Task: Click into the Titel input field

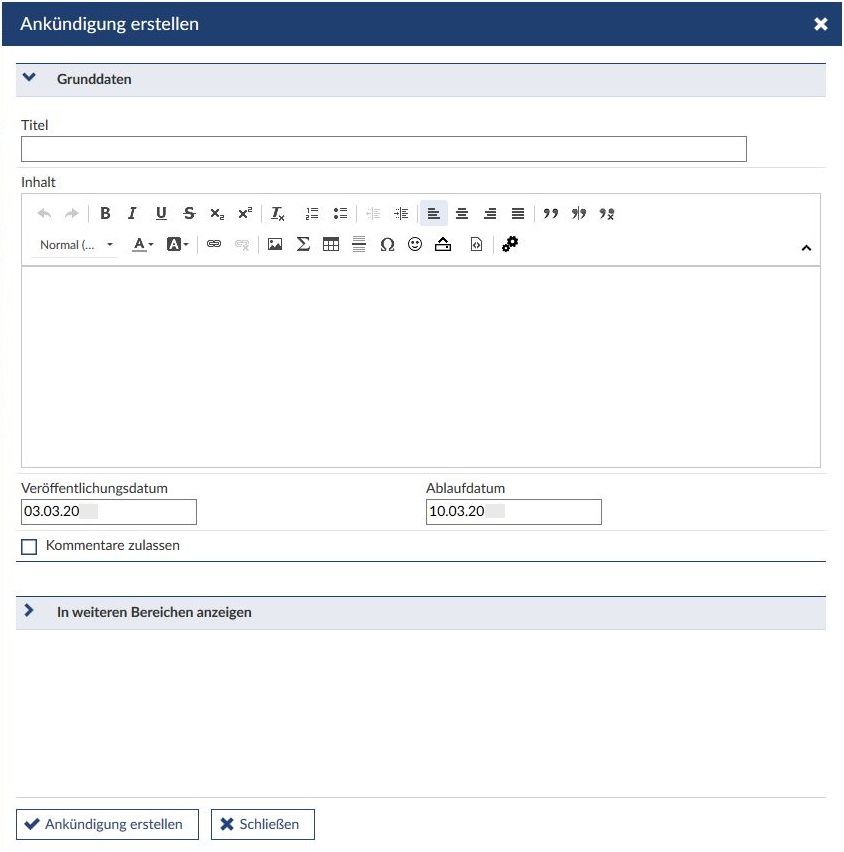Action: tap(383, 149)
